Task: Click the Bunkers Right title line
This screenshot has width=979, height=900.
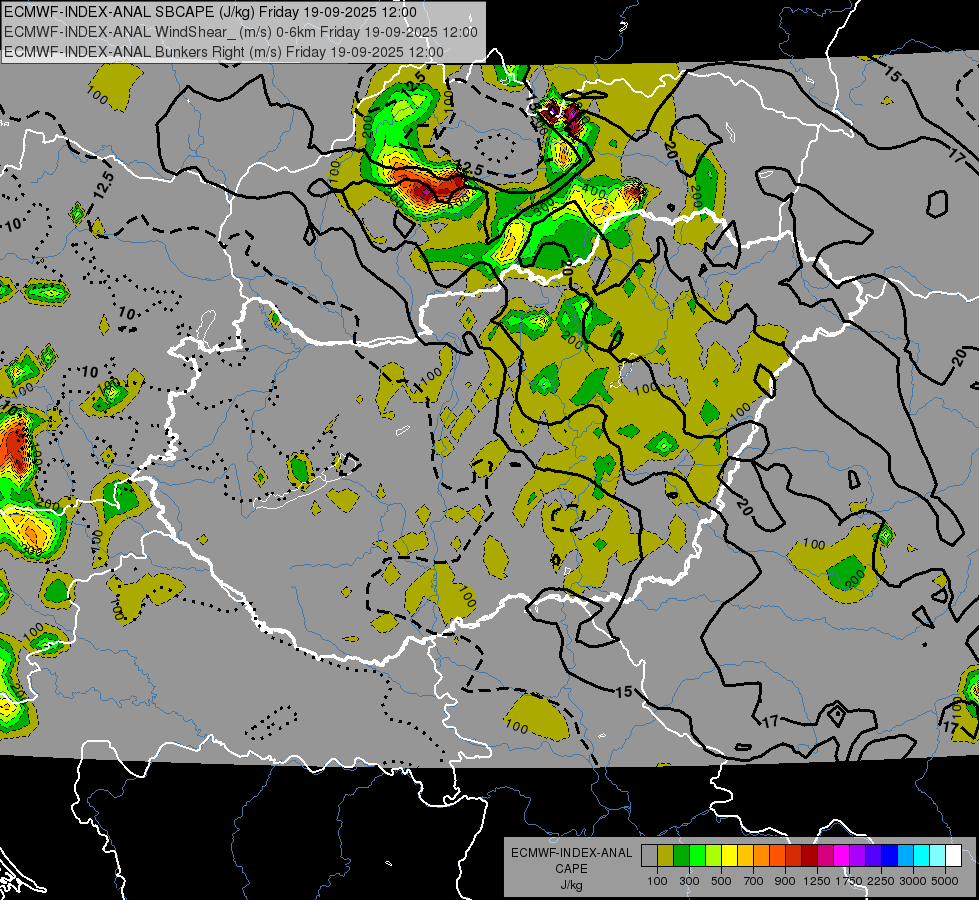Action: tap(224, 50)
